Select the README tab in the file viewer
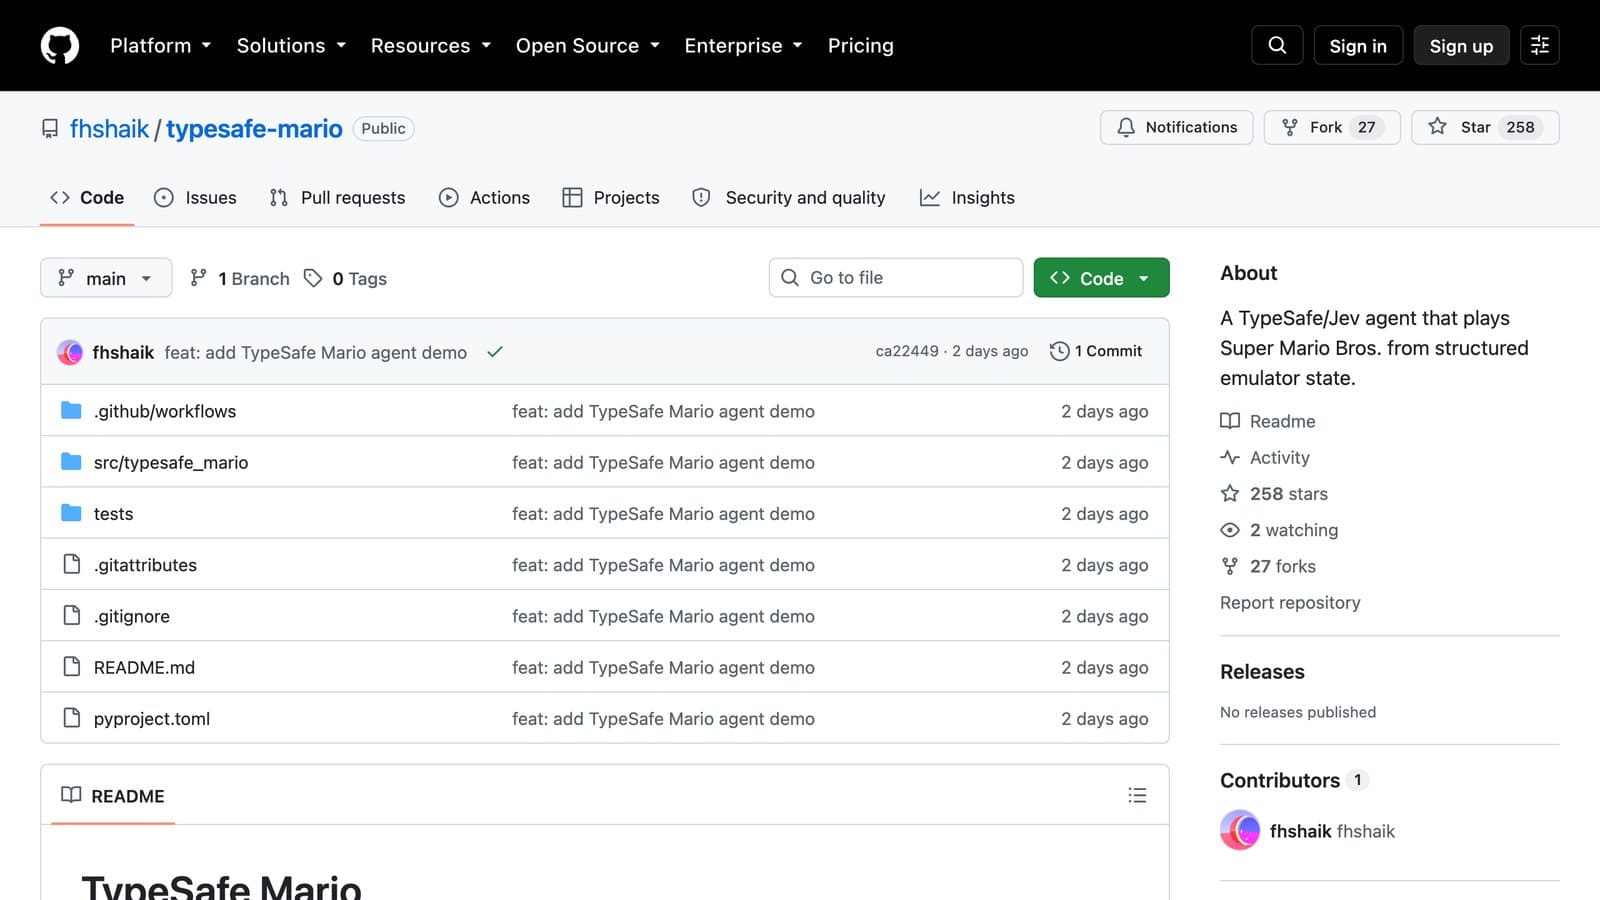Image resolution: width=1600 pixels, height=900 pixels. 113,796
